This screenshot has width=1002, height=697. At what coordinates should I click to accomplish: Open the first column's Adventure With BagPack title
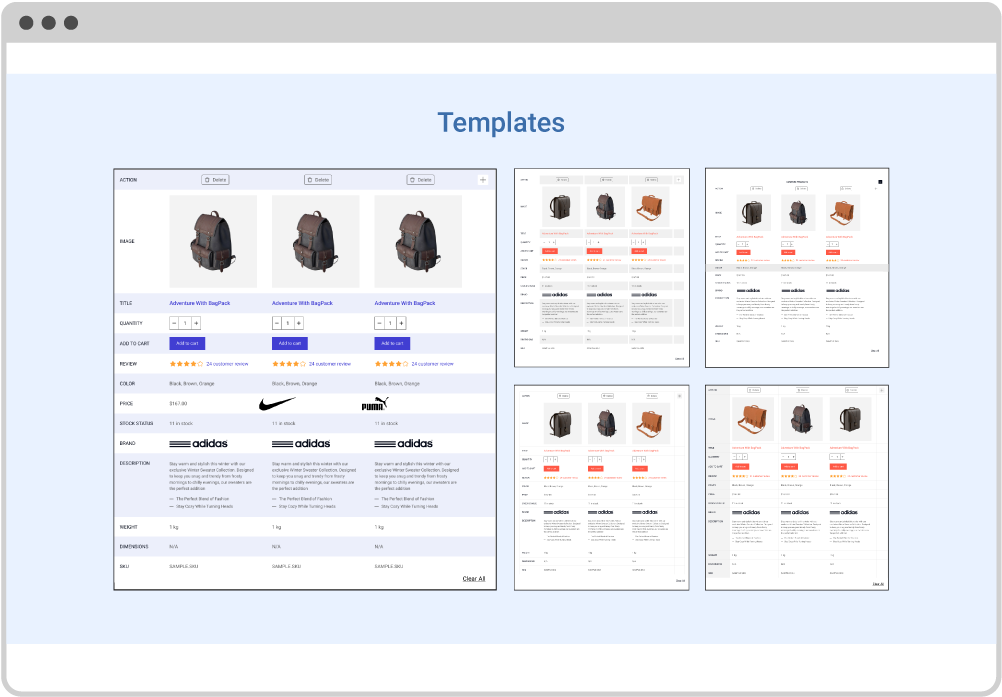click(x=199, y=303)
